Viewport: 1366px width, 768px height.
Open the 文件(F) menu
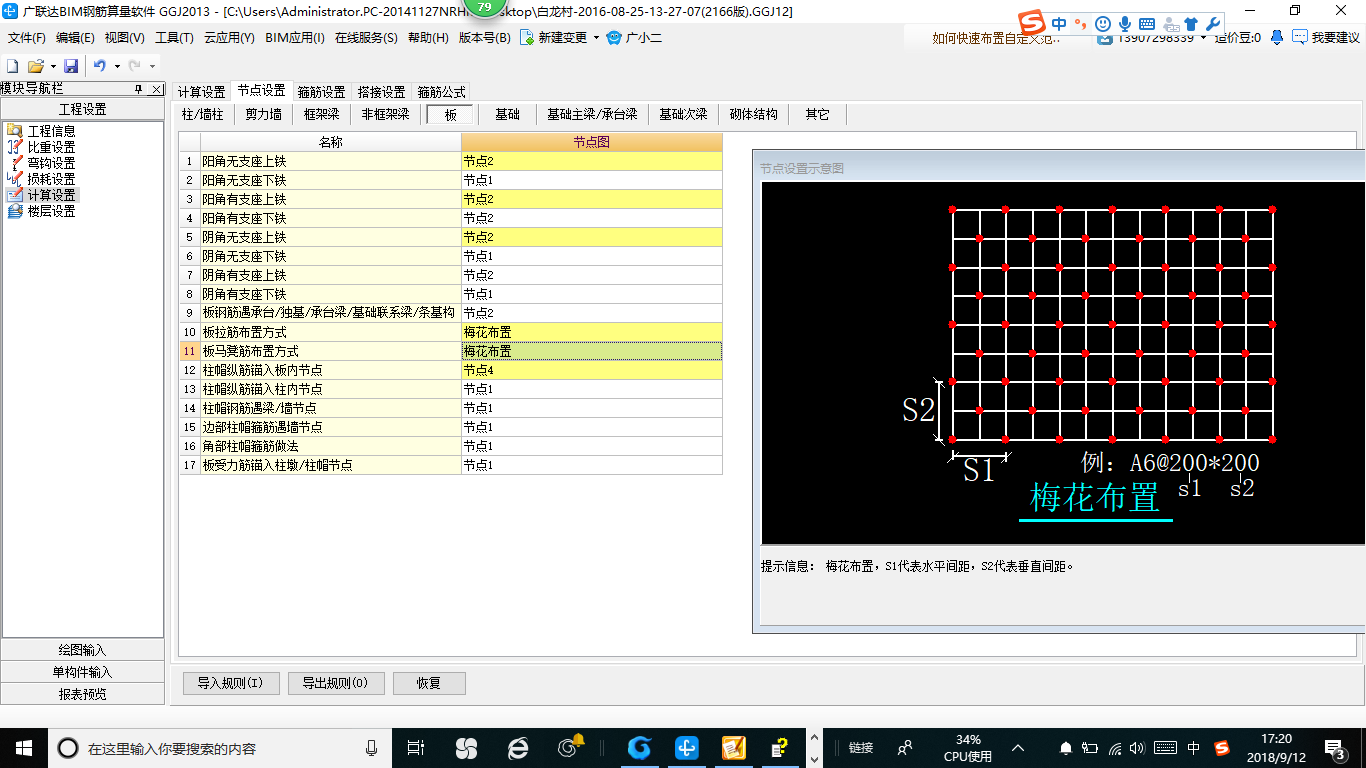(x=27, y=37)
